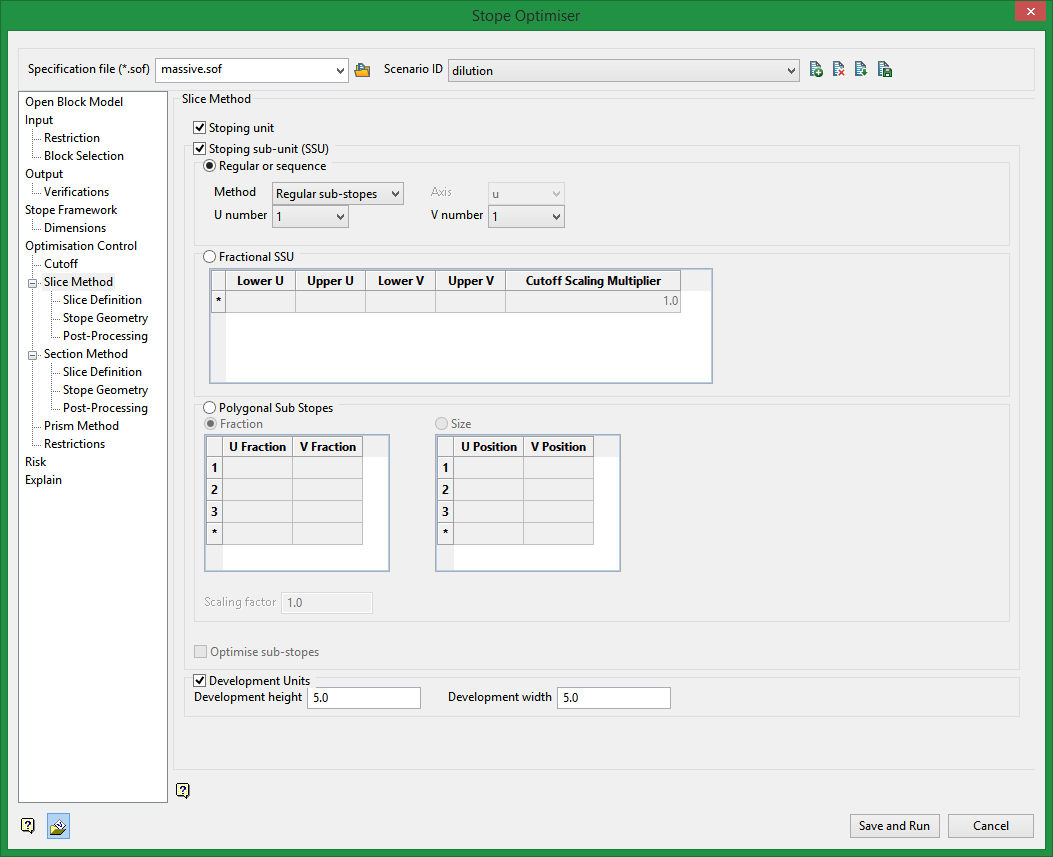Click the Cancel button
This screenshot has height=857, width=1053.
(990, 826)
